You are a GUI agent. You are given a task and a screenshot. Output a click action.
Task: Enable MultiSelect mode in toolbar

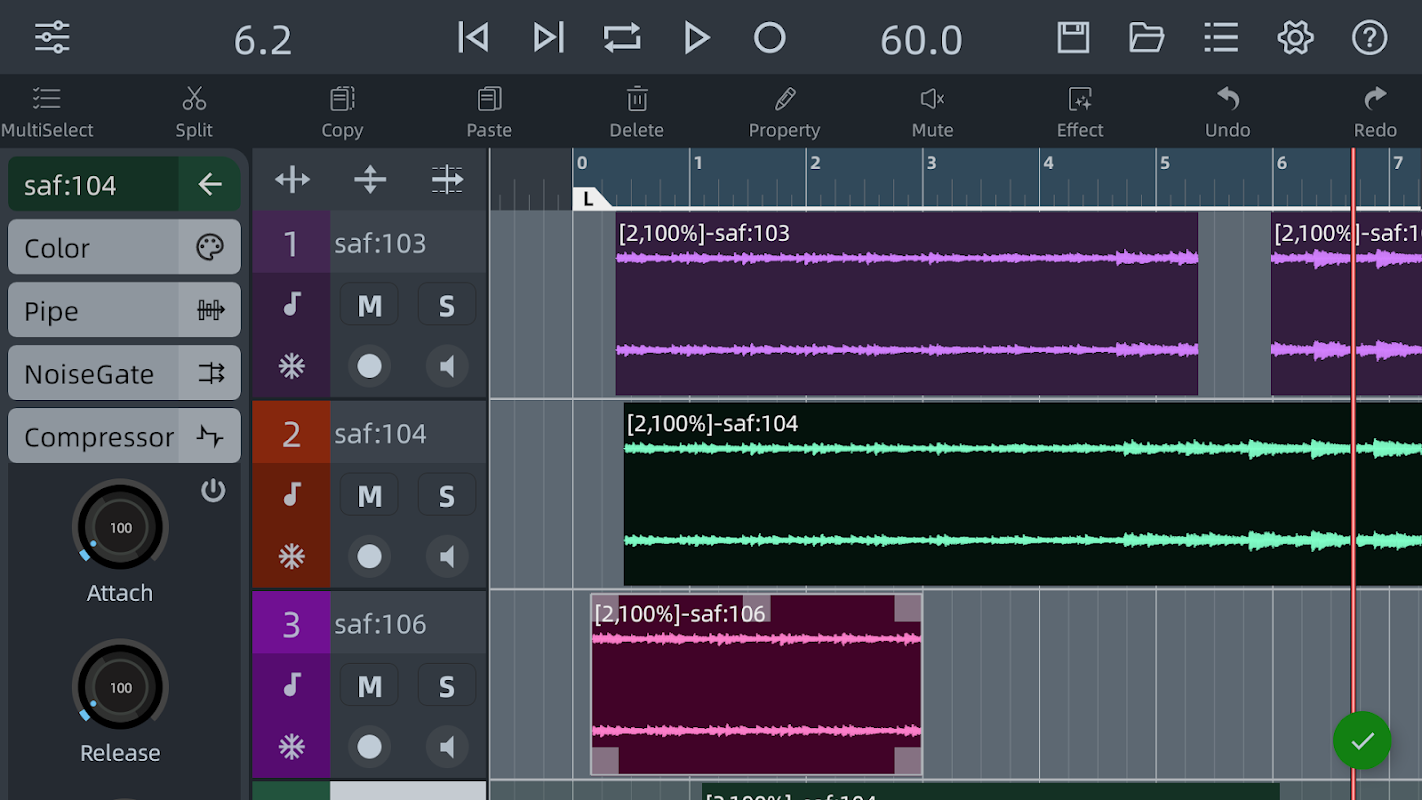(47, 111)
